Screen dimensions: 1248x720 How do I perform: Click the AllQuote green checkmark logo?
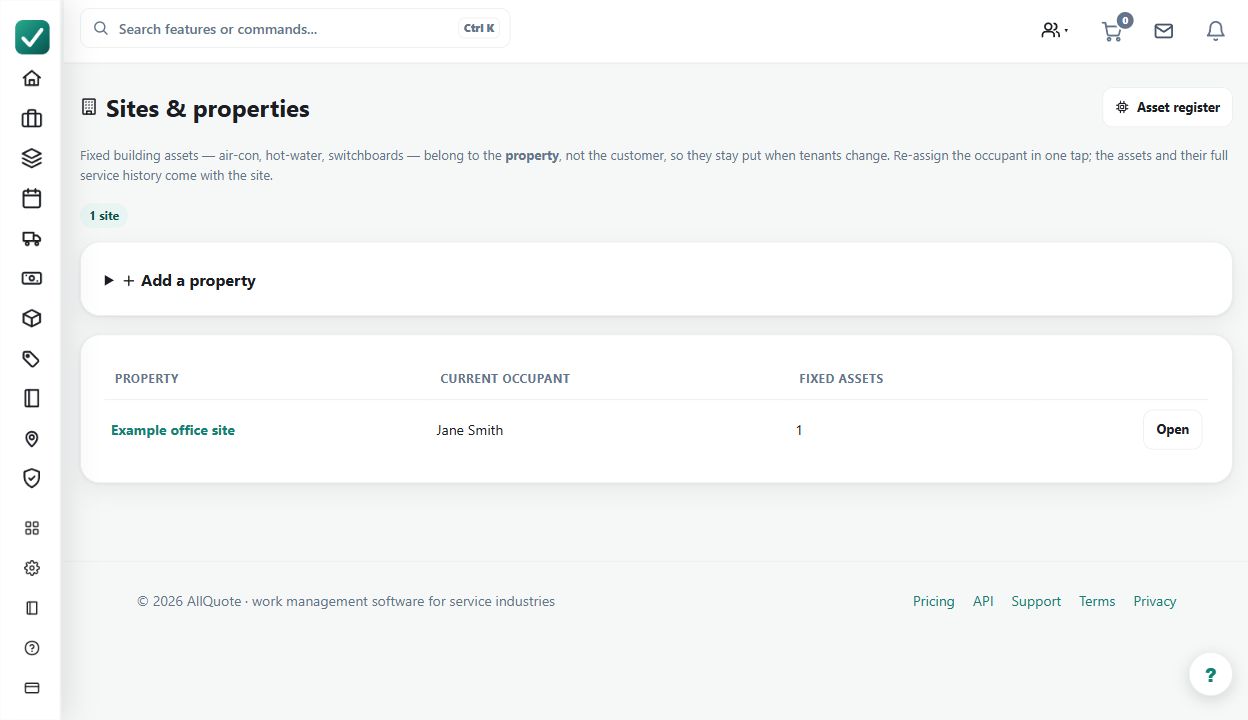tap(32, 37)
